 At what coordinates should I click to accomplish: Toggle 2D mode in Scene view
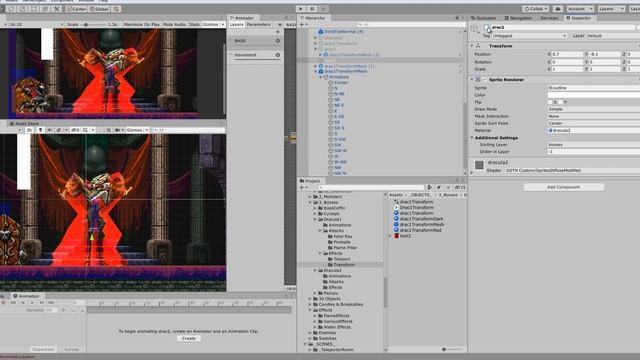tap(29, 130)
